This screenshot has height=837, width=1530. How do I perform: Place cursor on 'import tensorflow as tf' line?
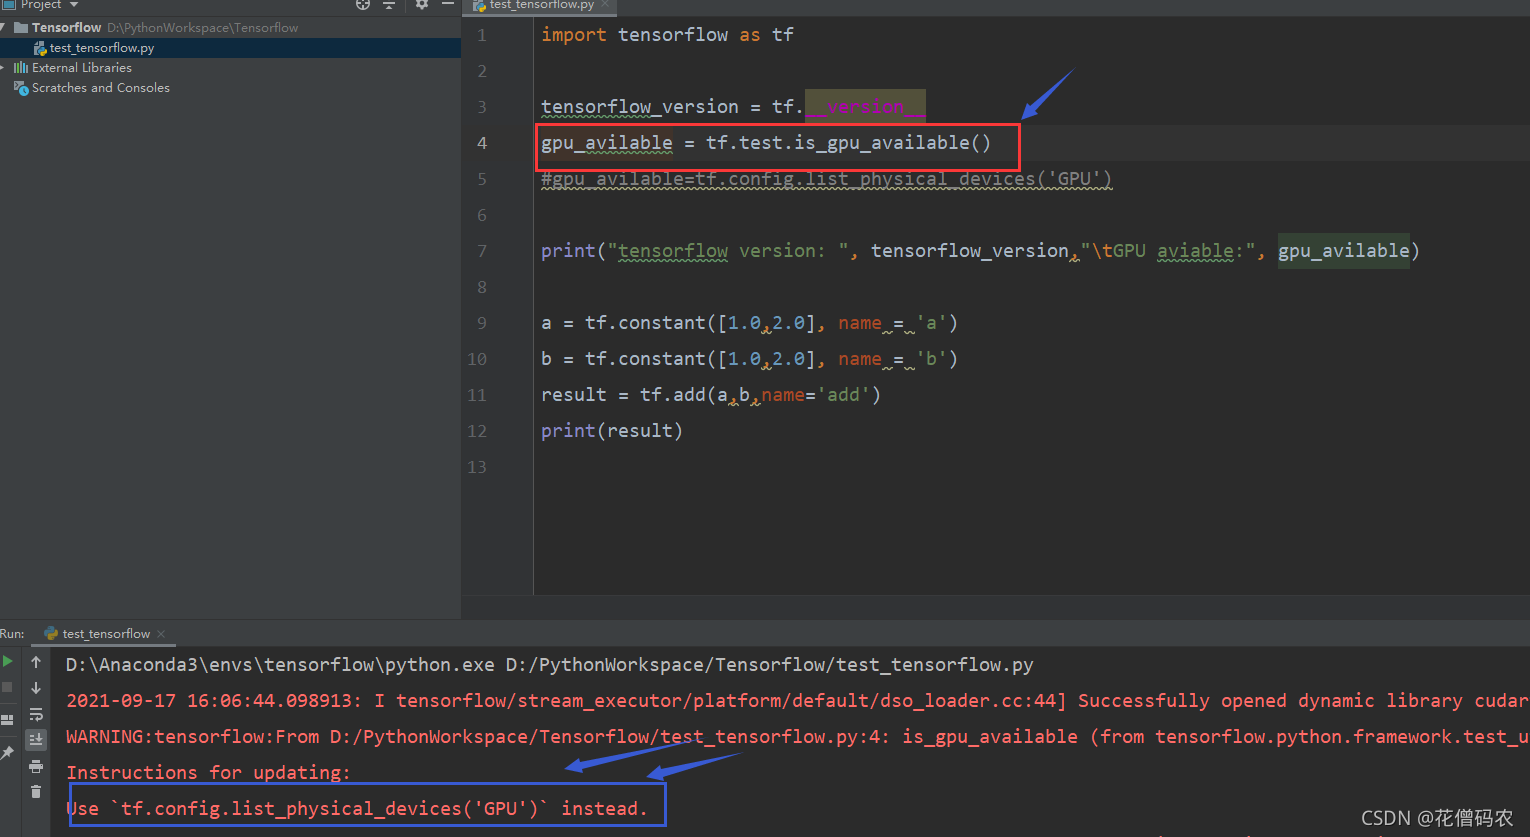[667, 35]
